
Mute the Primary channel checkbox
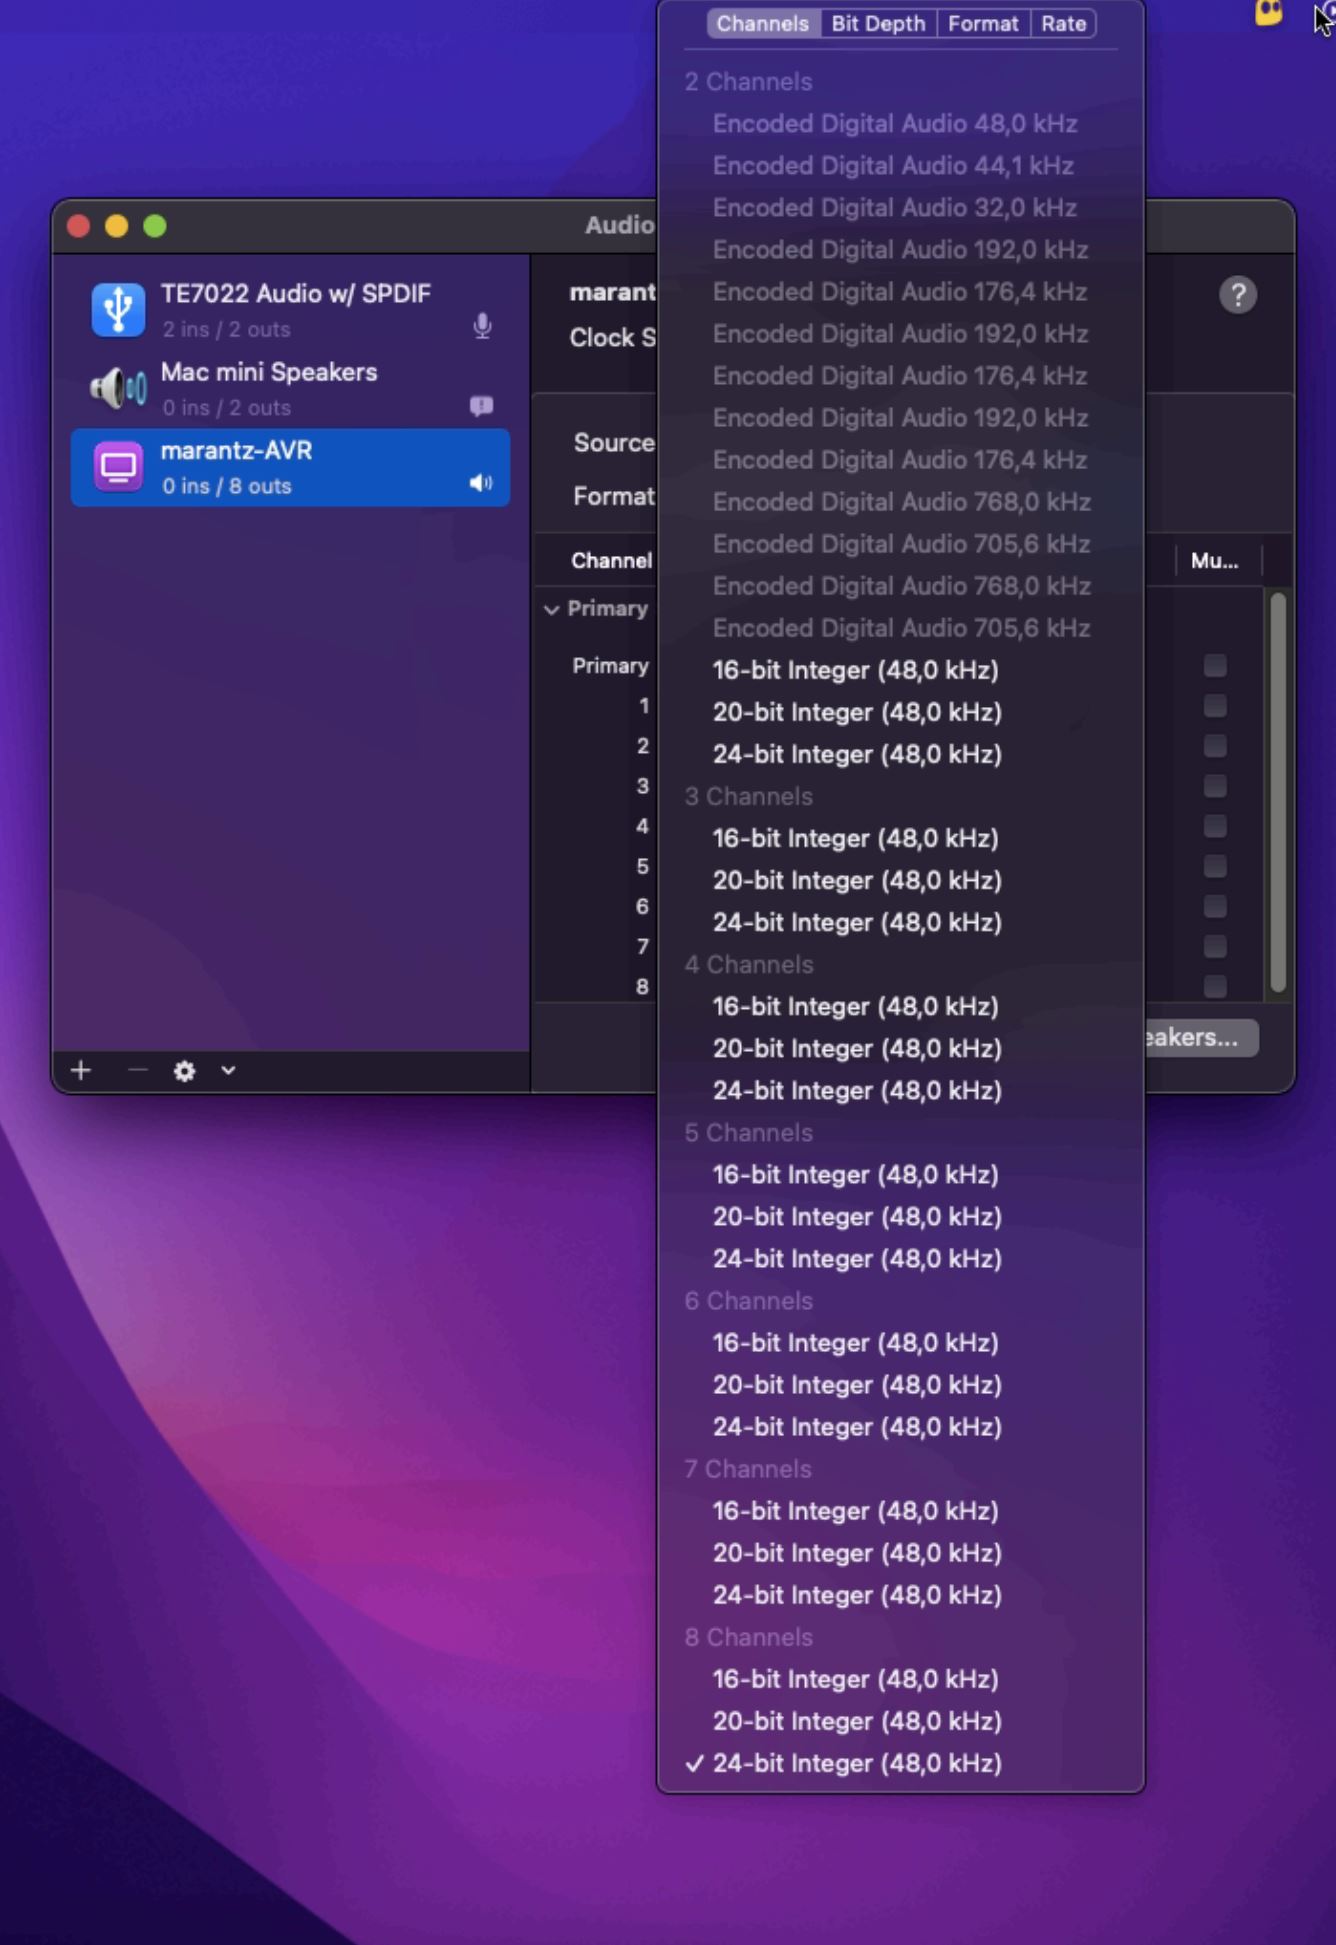tap(1215, 666)
